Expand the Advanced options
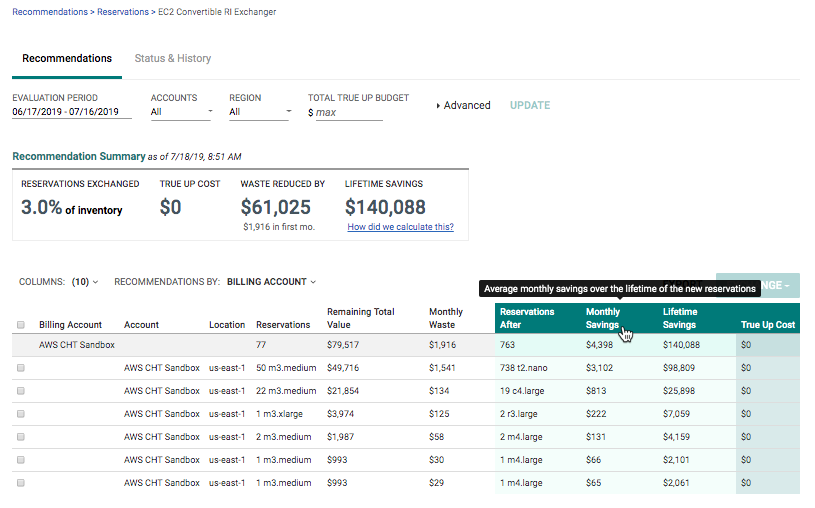815x508 pixels. pyautogui.click(x=463, y=105)
